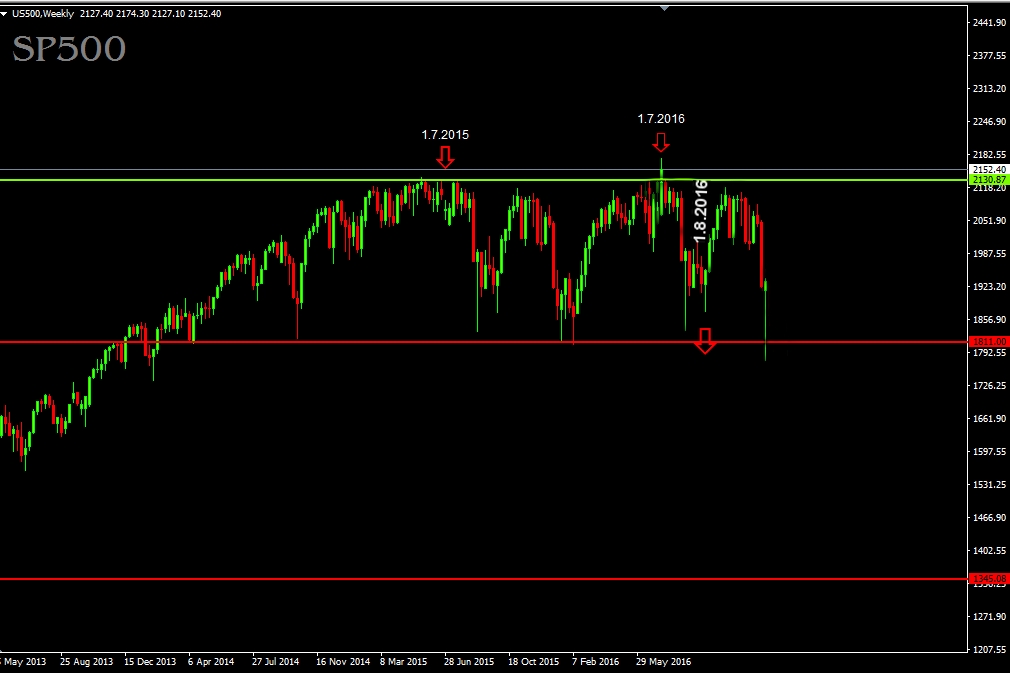Viewport: 1010px width, 673px height.
Task: Click the red 1811.00 price tag
Action: (x=989, y=342)
